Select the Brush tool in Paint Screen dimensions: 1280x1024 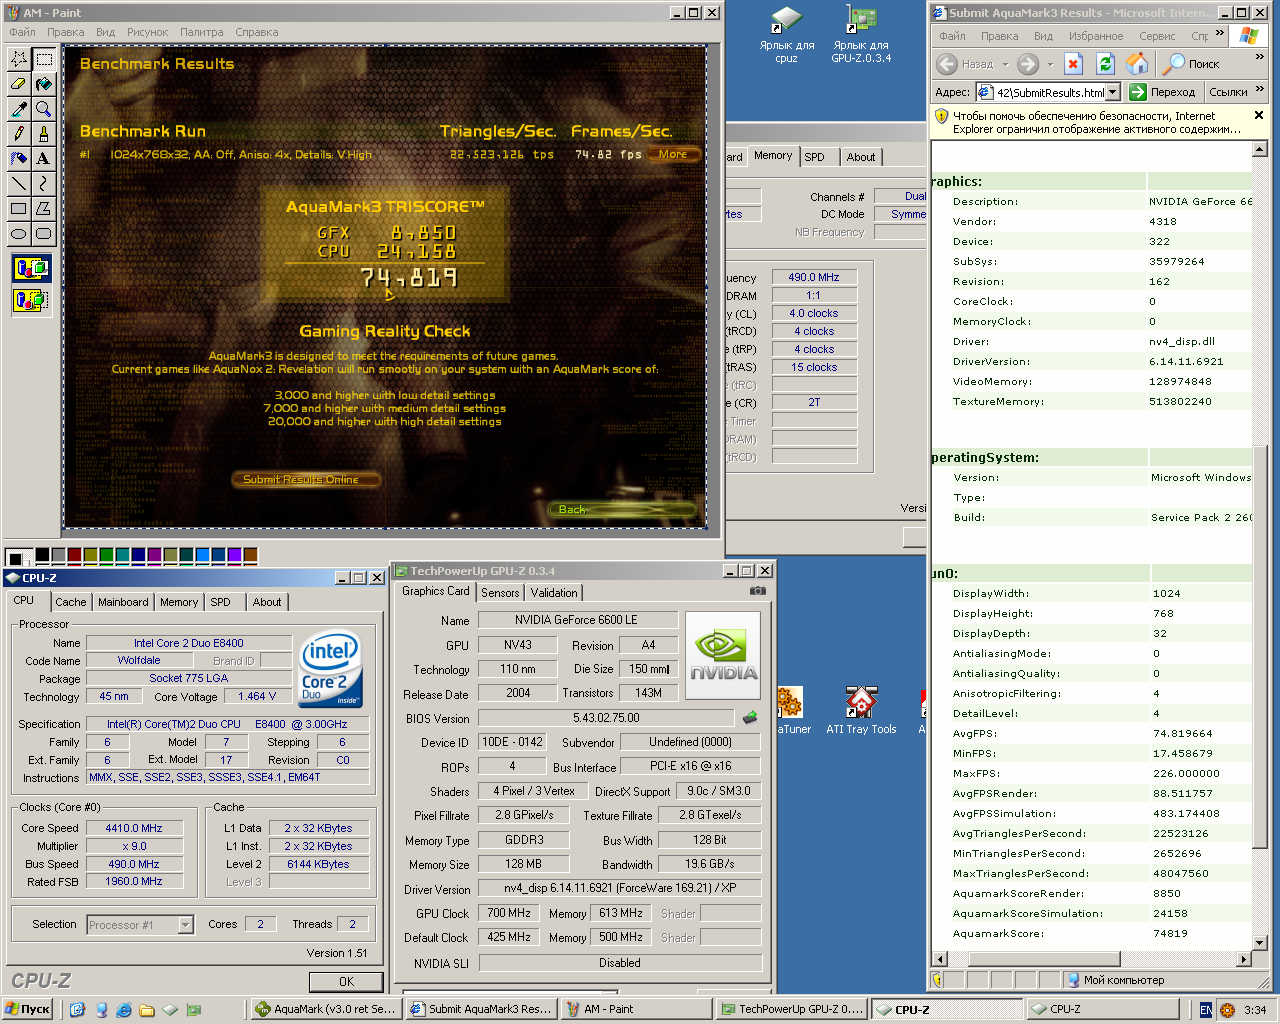tap(43, 134)
